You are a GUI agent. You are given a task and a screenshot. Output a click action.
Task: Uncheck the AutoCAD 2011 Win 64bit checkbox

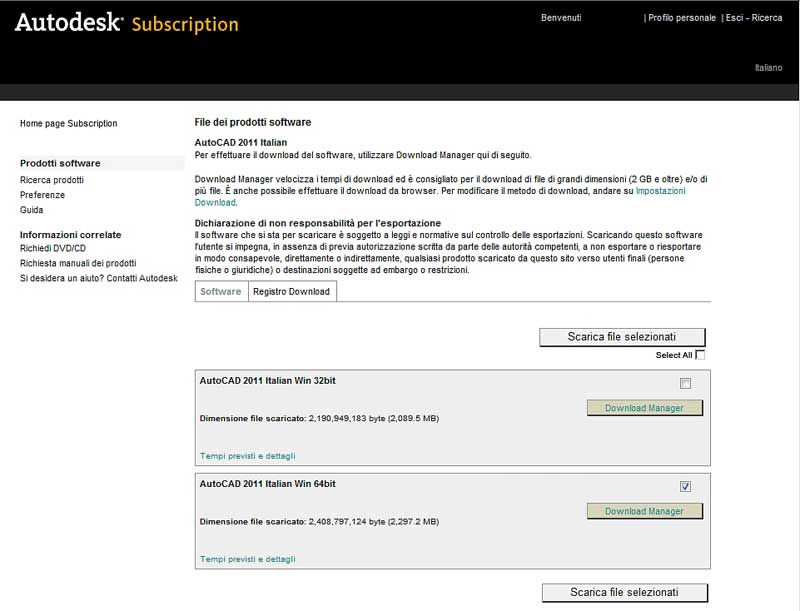(685, 487)
